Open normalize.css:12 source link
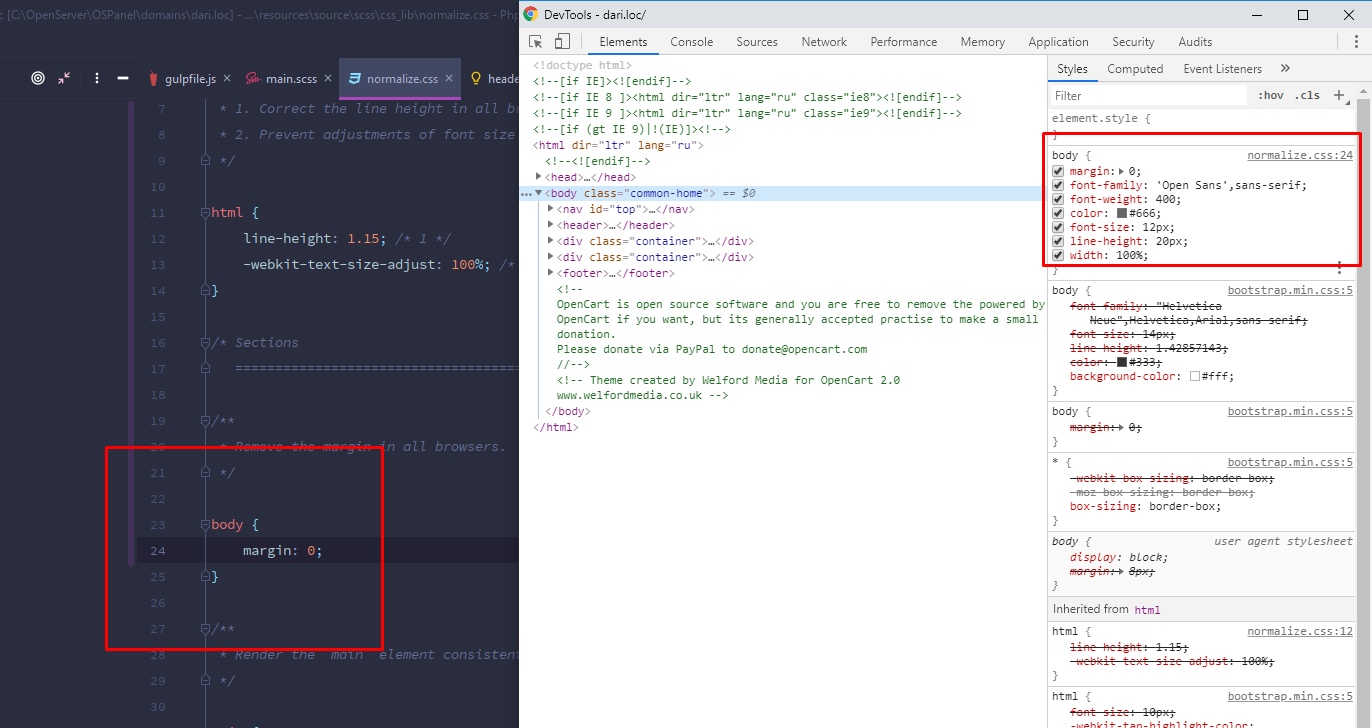The height and width of the screenshot is (728, 1372). 1300,631
